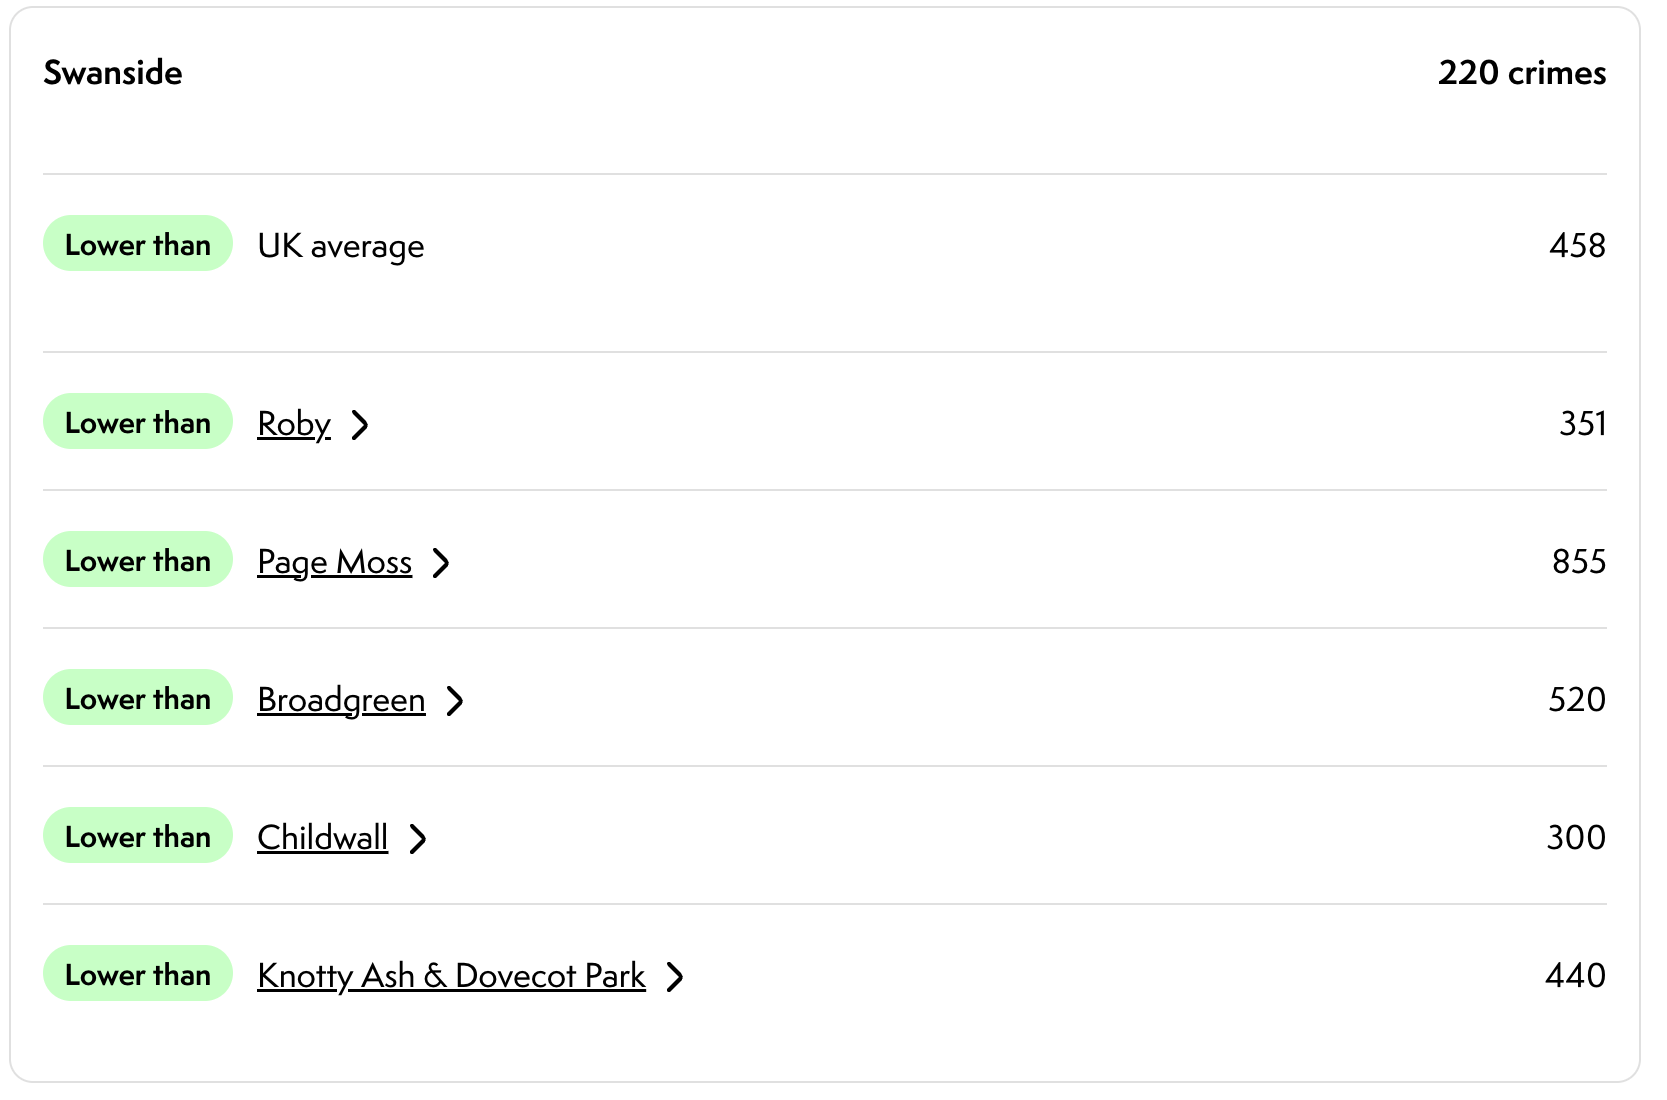1667x1100 pixels.
Task: Open Knotty Ash & Dovecot Park link
Action: coord(451,976)
